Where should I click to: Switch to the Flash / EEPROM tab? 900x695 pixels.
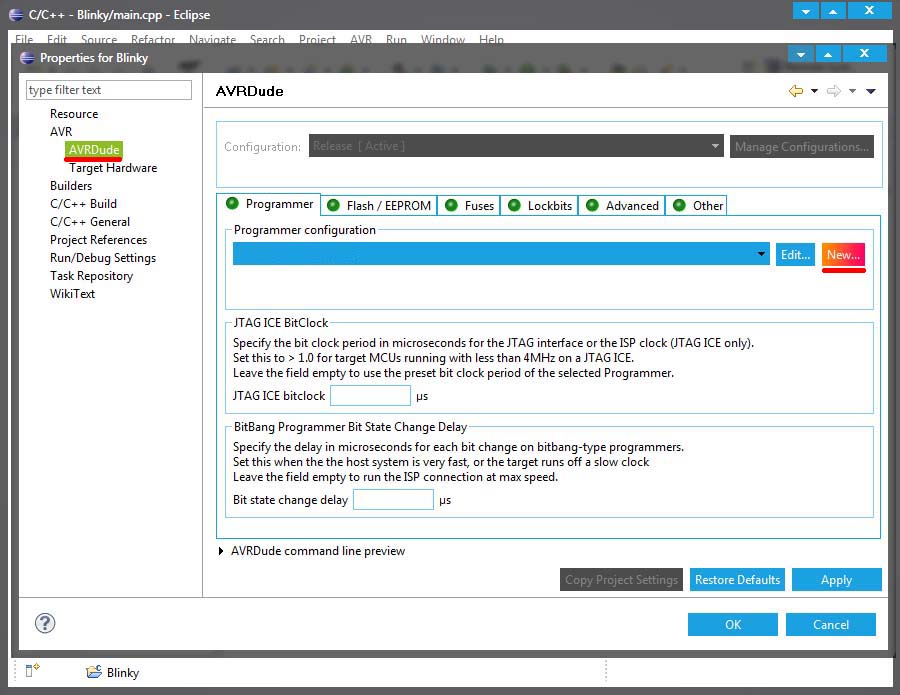[379, 205]
